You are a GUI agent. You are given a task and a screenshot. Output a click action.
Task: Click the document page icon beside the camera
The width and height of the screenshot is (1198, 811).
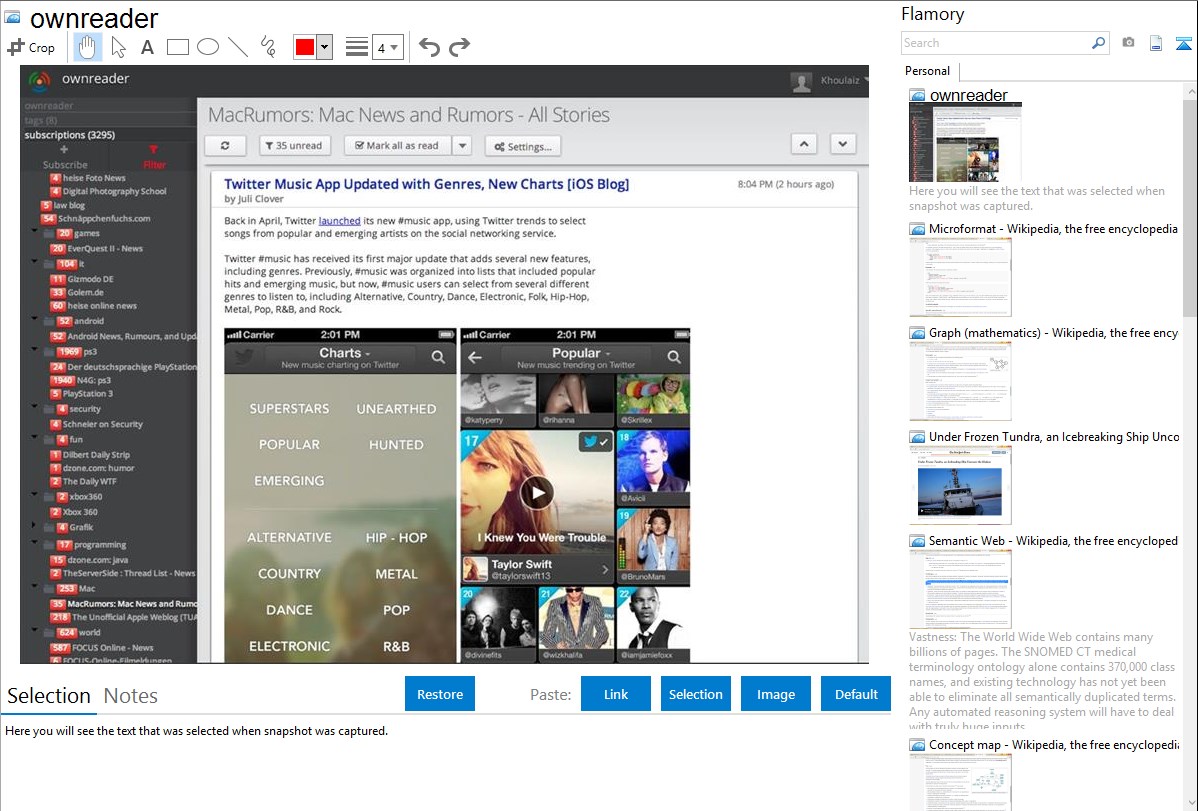tap(1156, 43)
